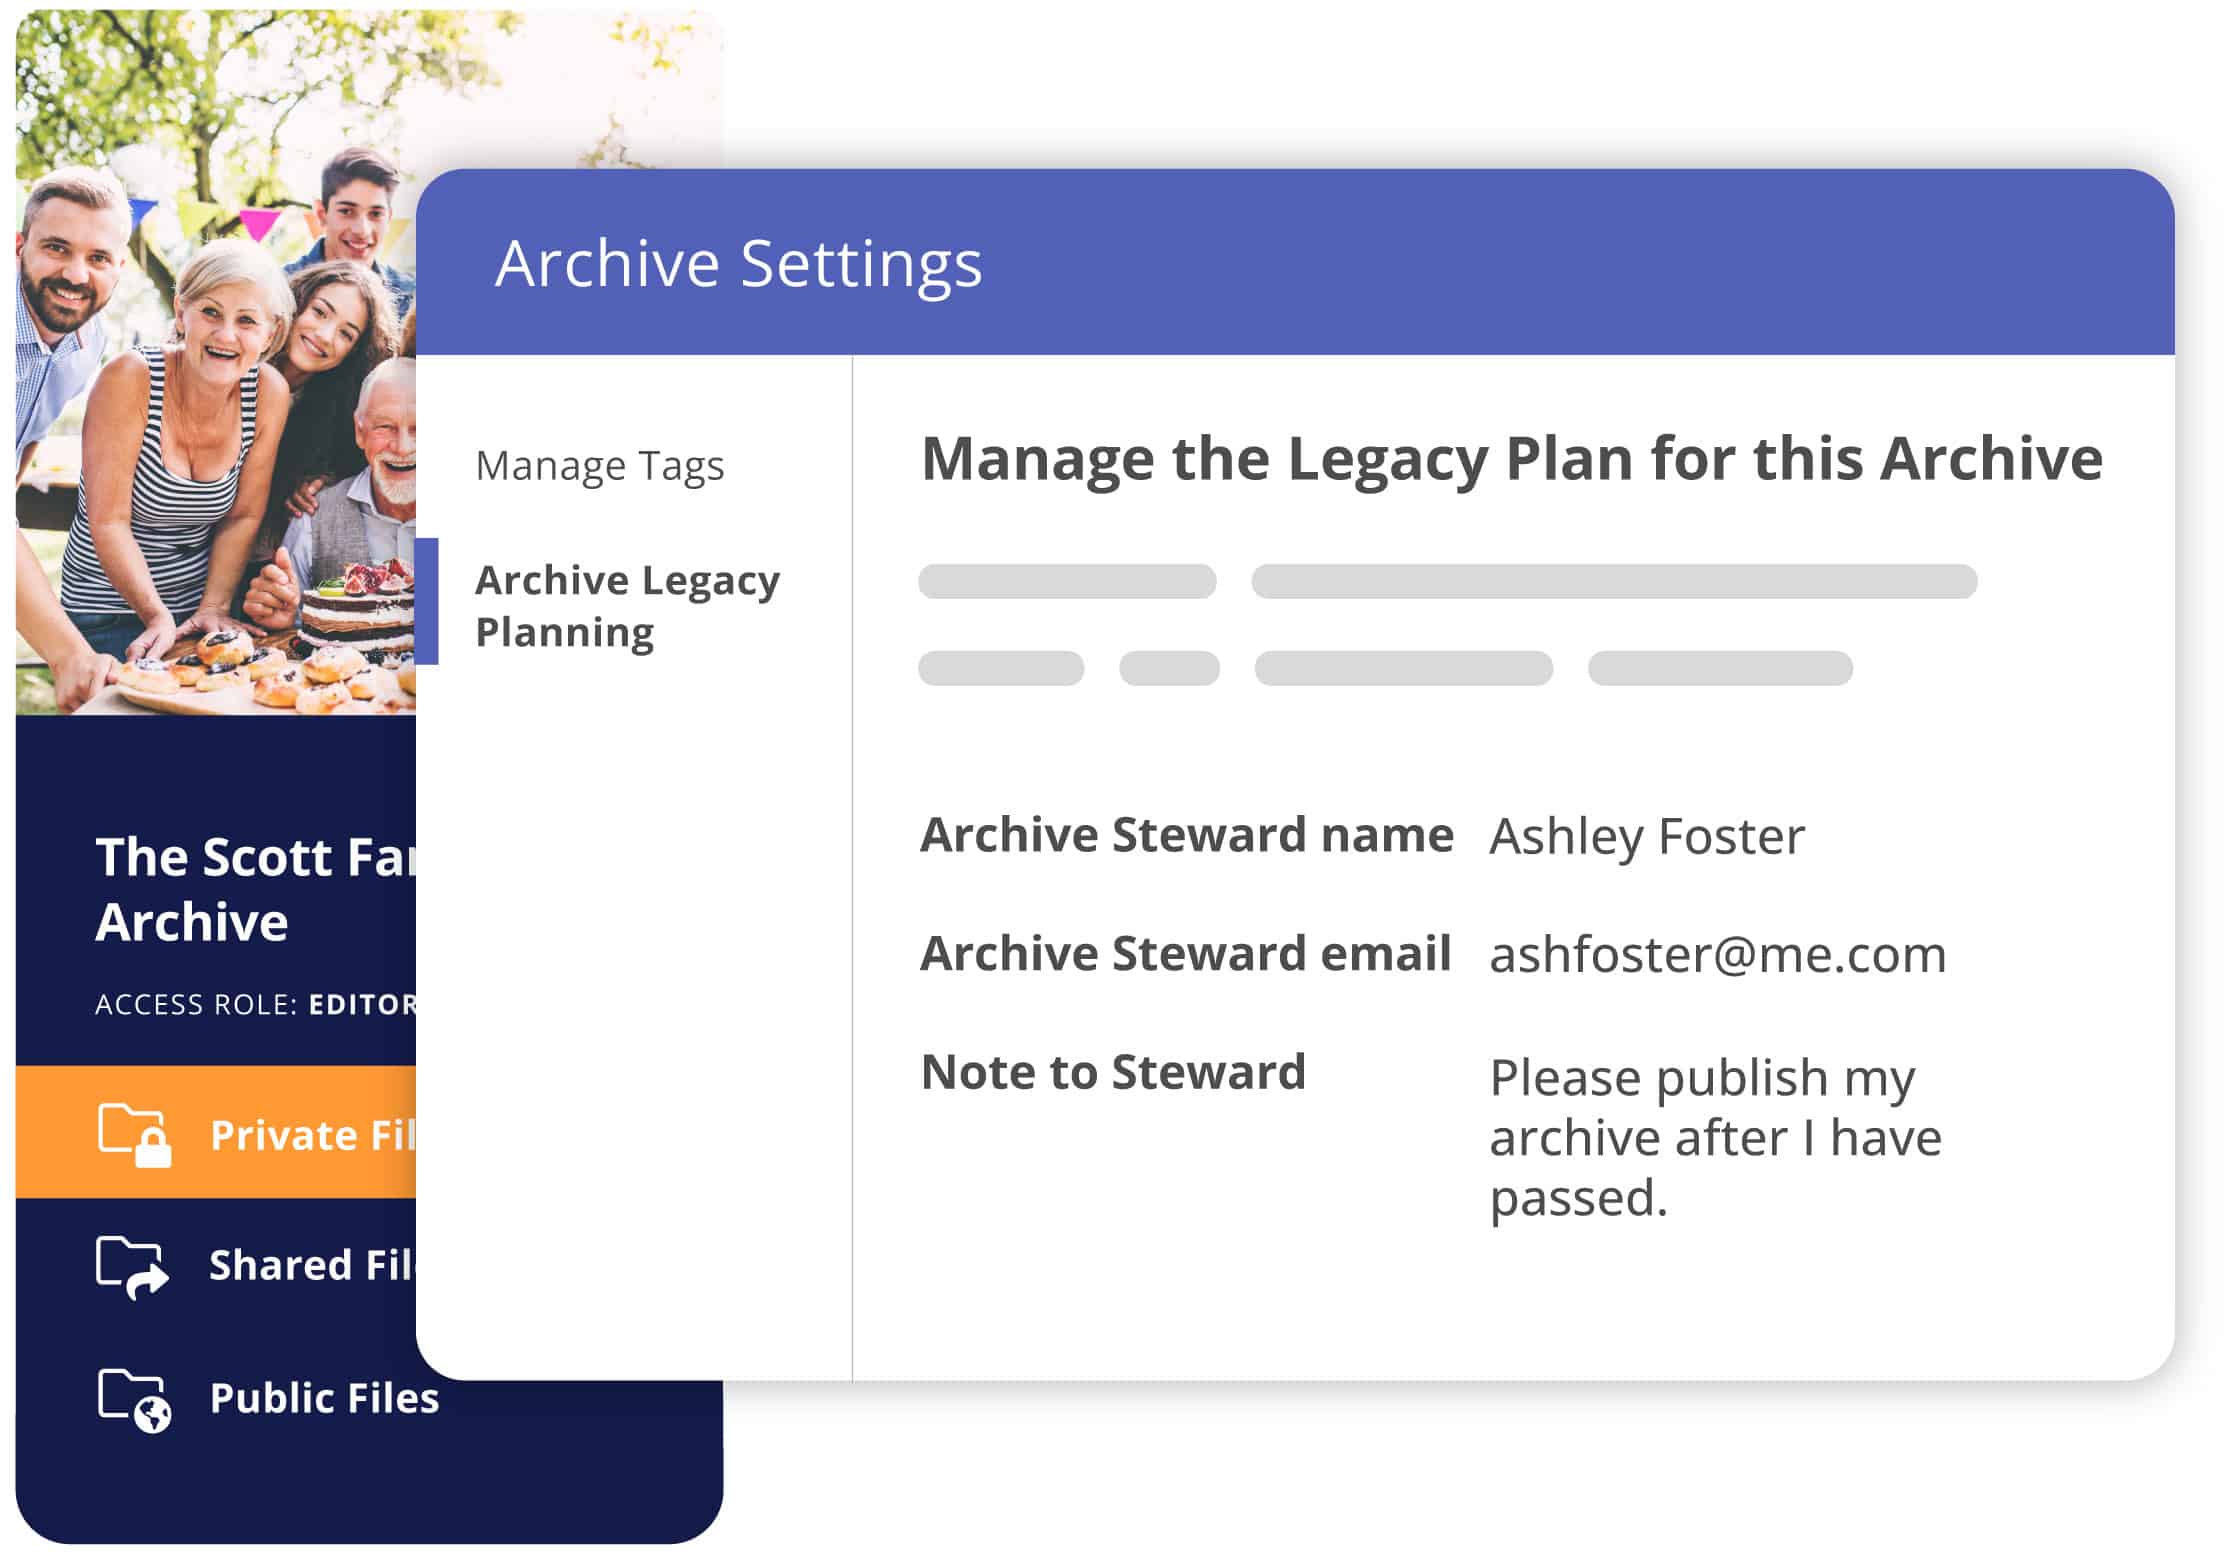The image size is (2232, 1552).
Task: Click the Public Files globe folder icon
Action: pyautogui.click(x=134, y=1399)
